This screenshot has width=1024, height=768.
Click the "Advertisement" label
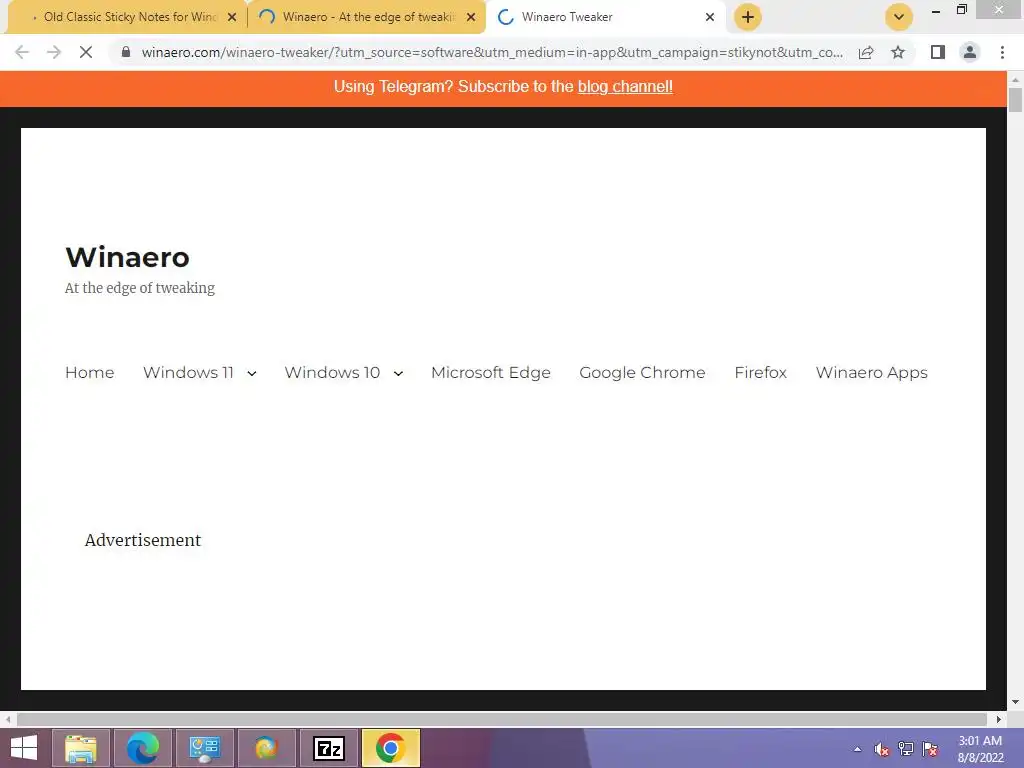click(x=143, y=540)
